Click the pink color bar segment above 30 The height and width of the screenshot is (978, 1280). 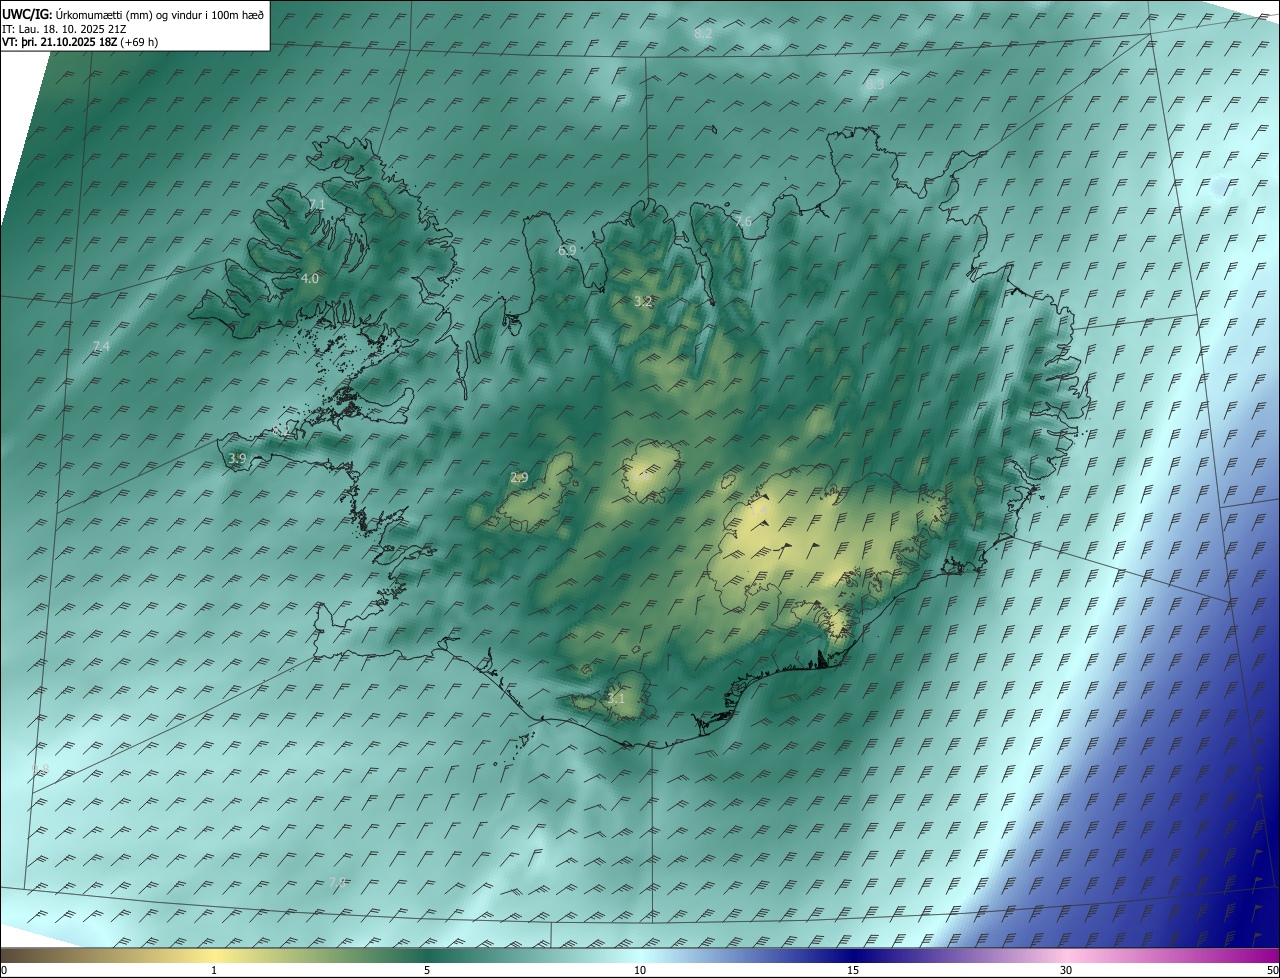click(1066, 956)
